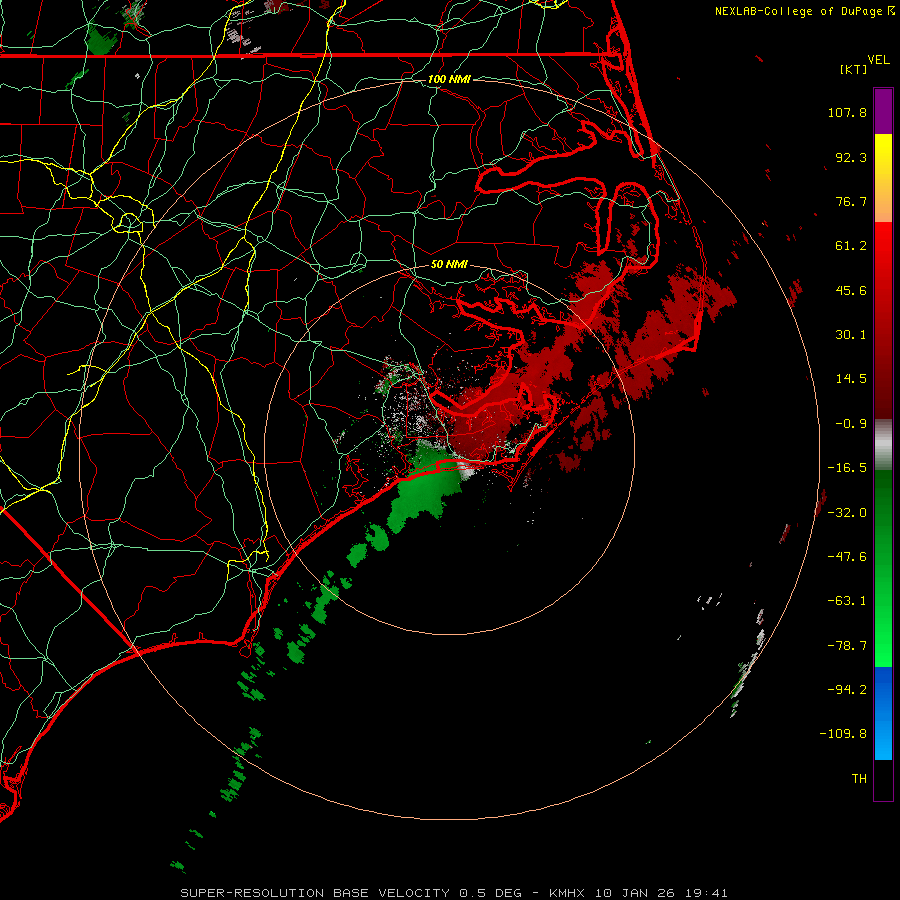Image resolution: width=900 pixels, height=900 pixels.
Task: Click the [KT] units label
Action: tap(854, 69)
